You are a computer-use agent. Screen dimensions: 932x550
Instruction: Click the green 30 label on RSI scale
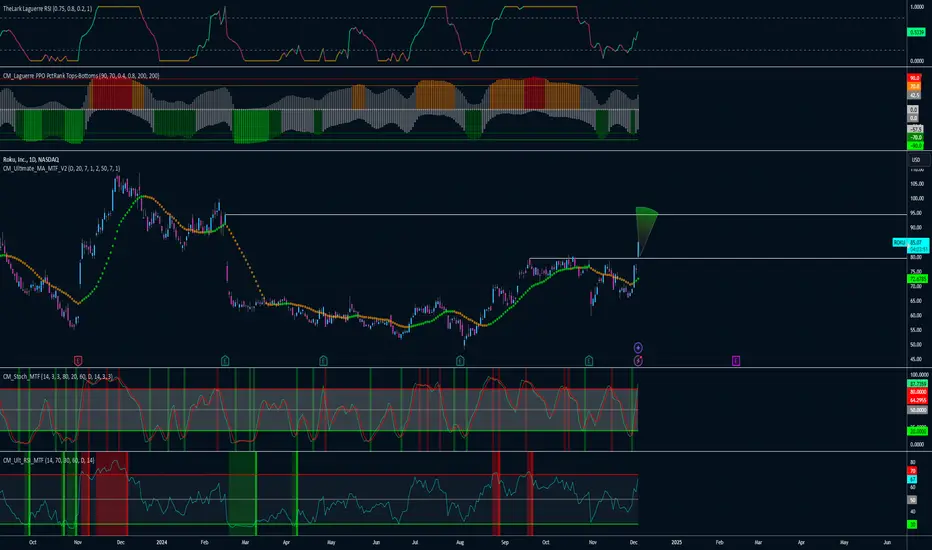click(912, 524)
